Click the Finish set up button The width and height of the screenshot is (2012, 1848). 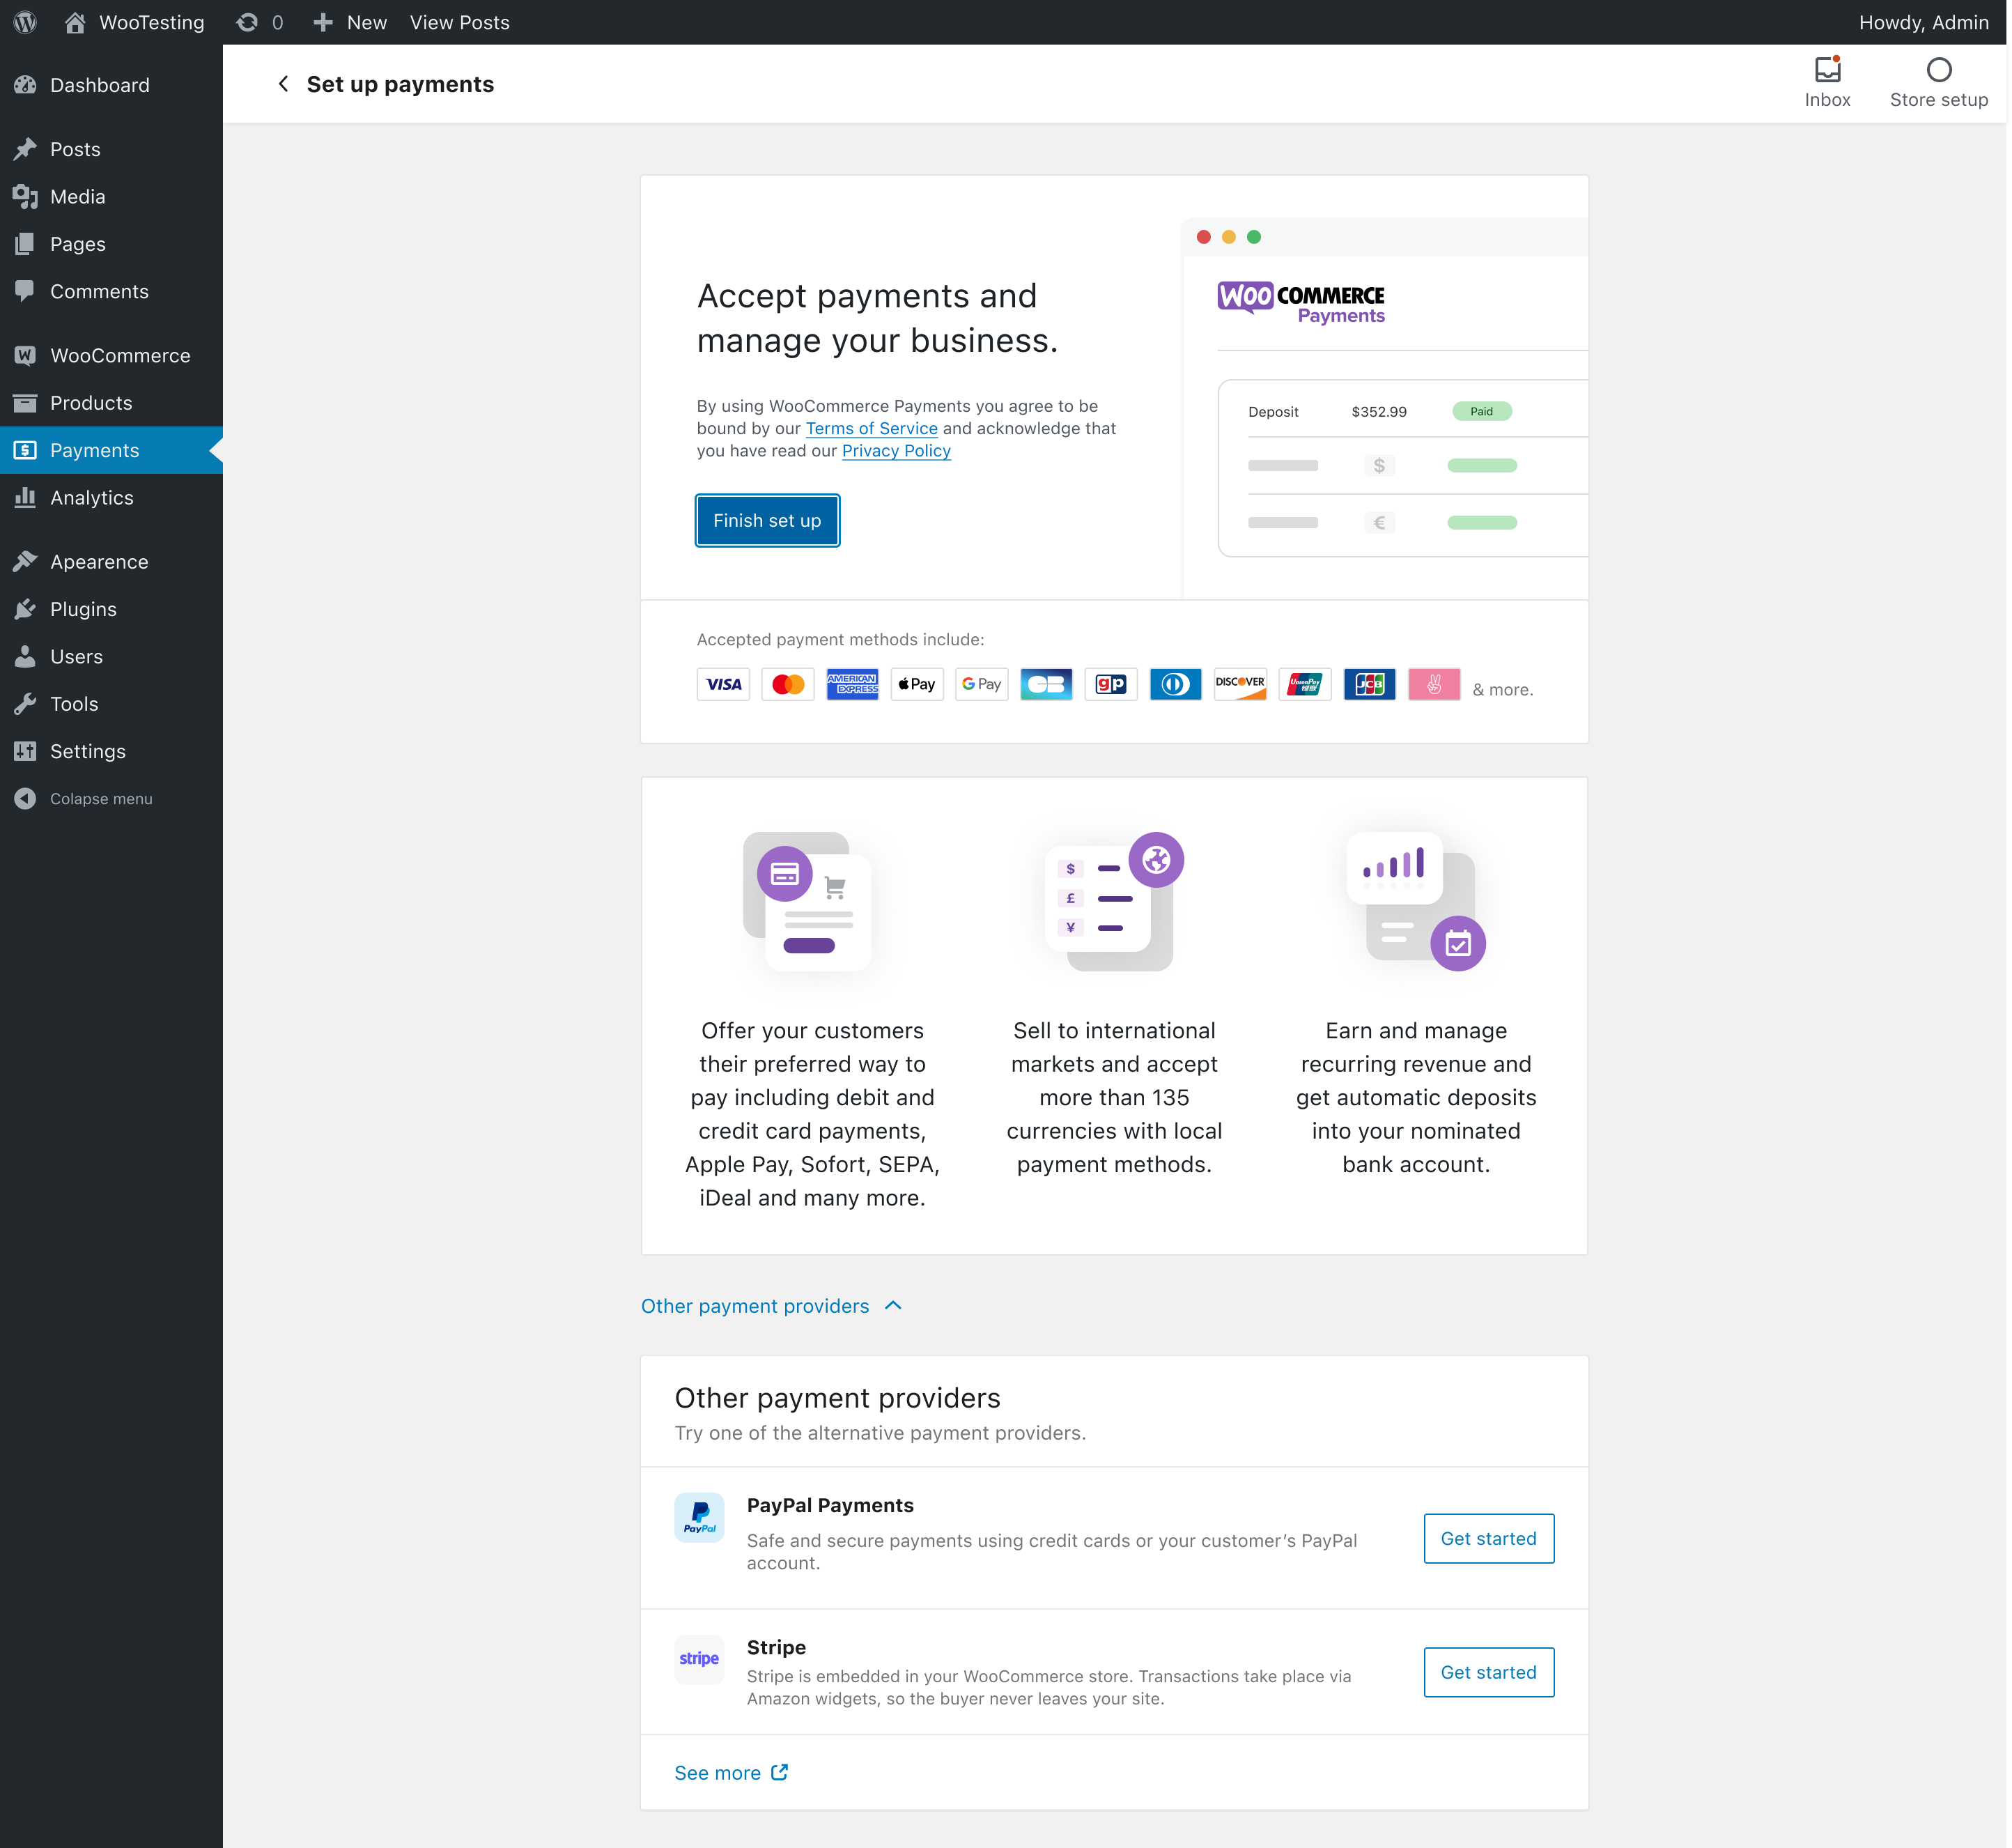pyautogui.click(x=766, y=520)
